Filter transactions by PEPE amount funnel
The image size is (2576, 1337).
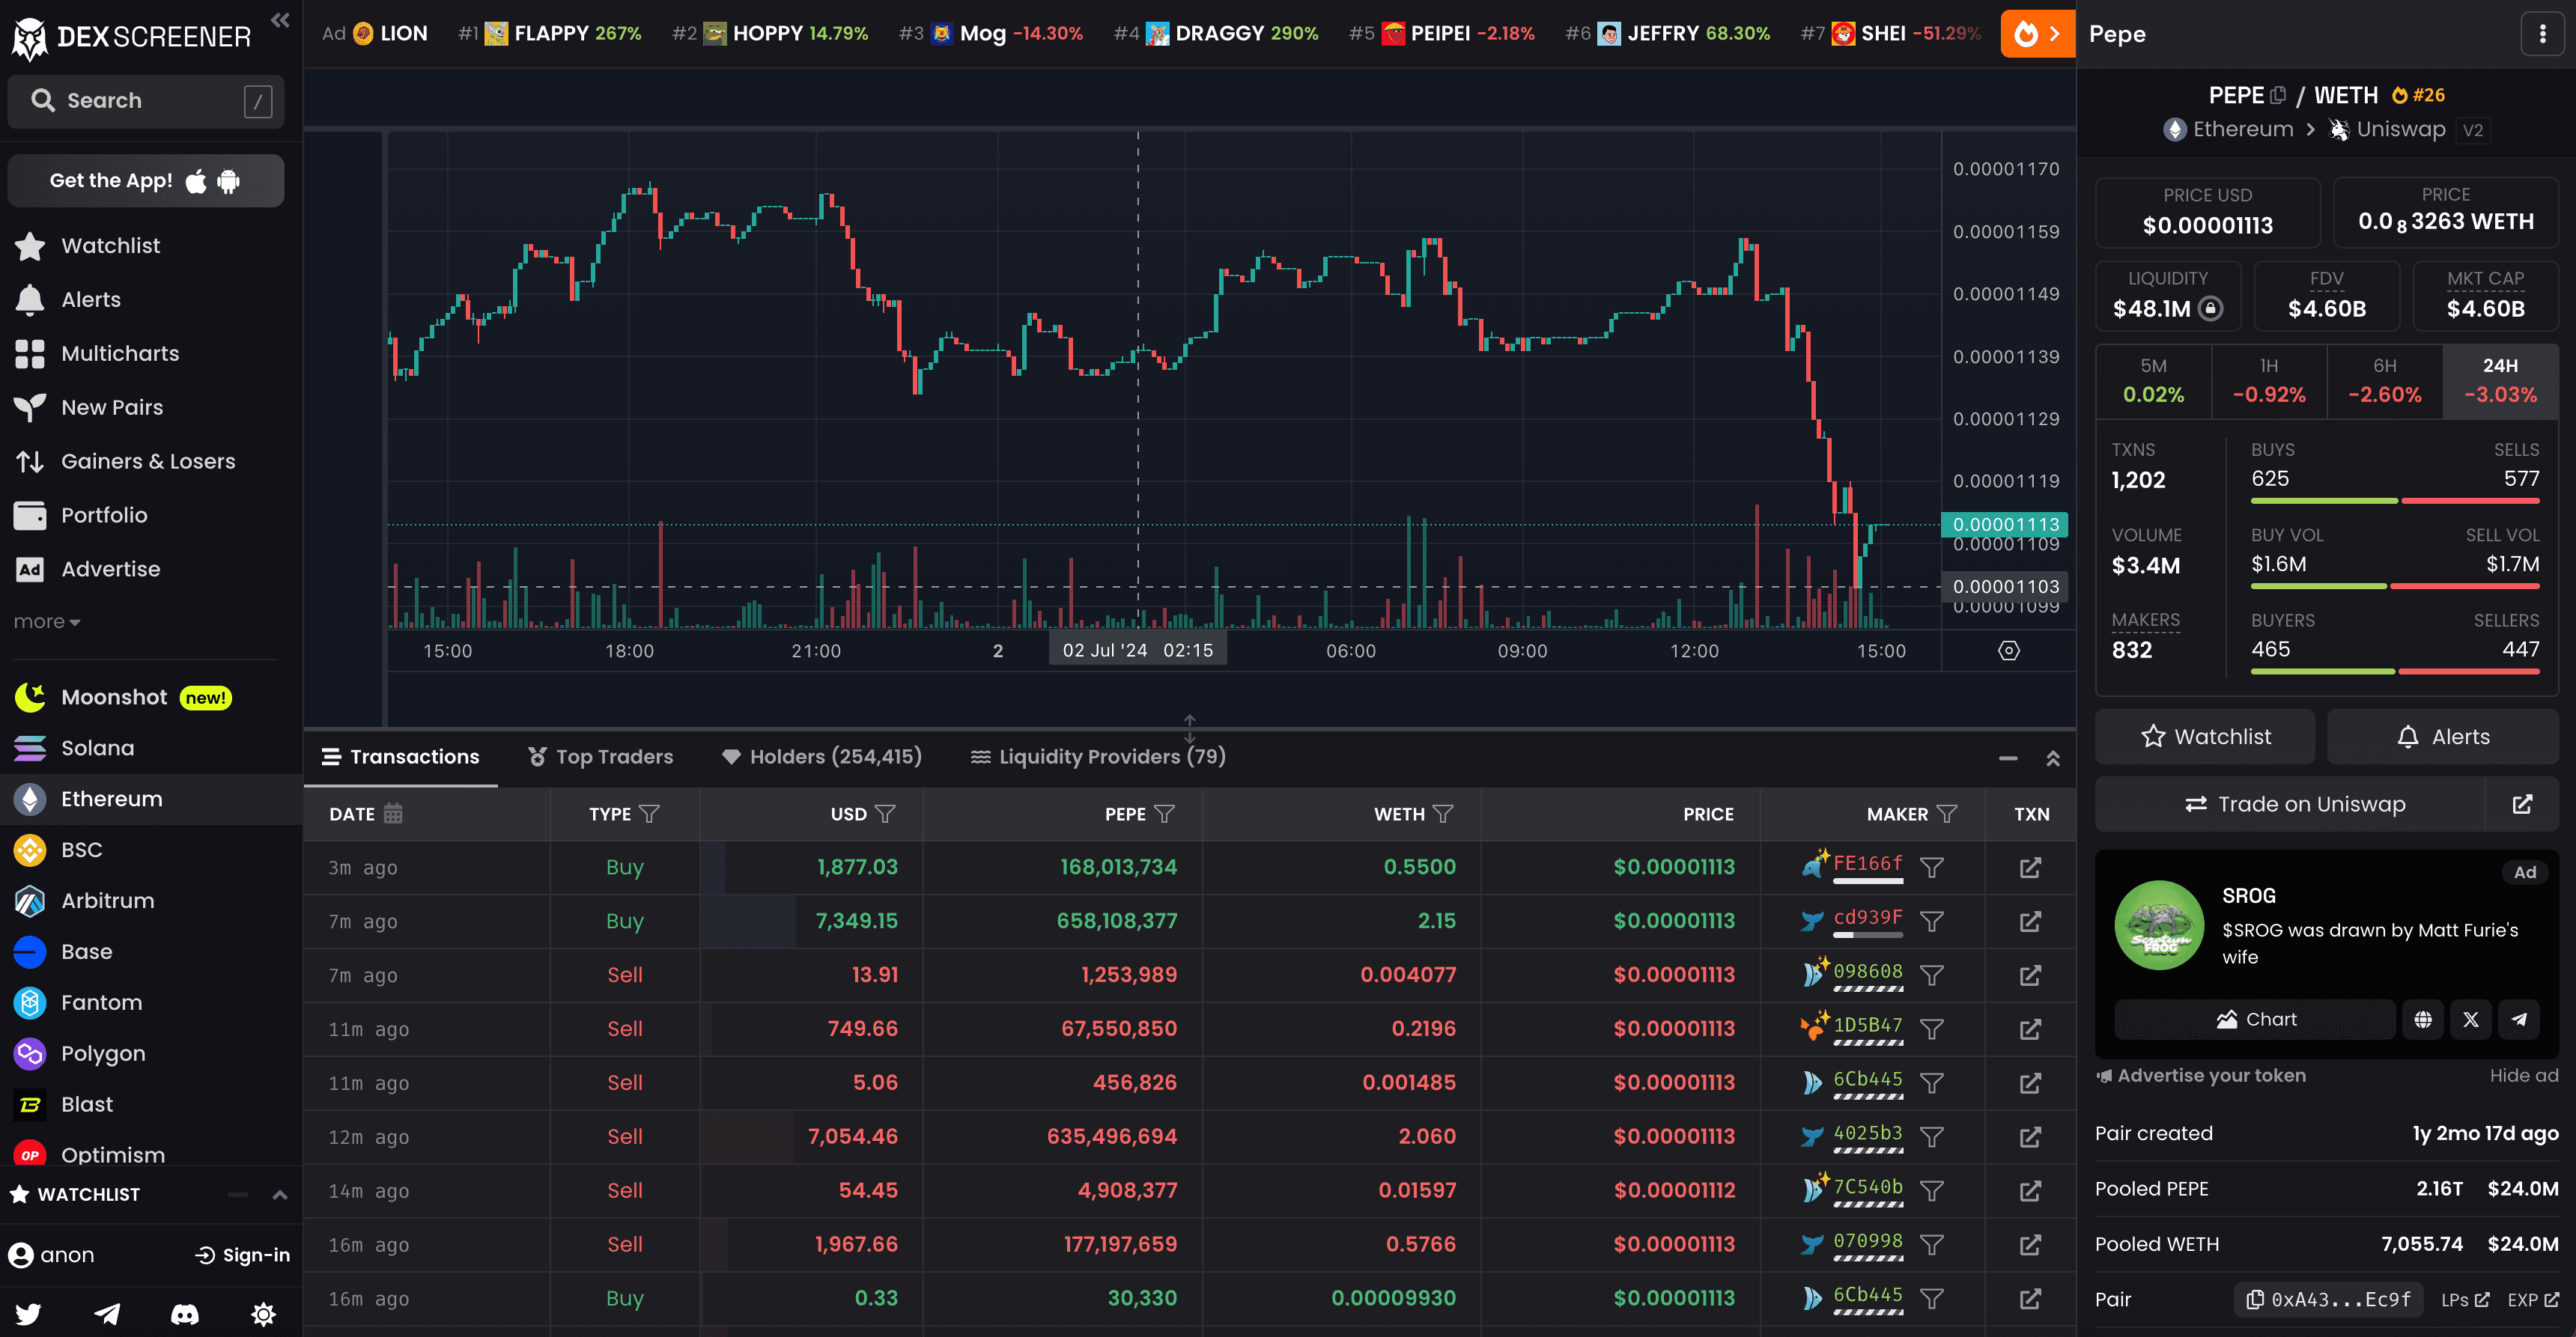pyautogui.click(x=1164, y=814)
